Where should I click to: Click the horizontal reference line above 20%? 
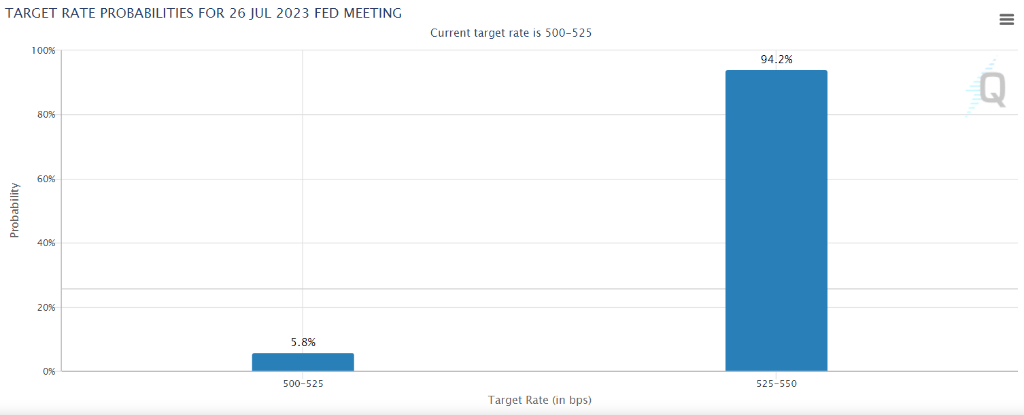tap(500, 289)
